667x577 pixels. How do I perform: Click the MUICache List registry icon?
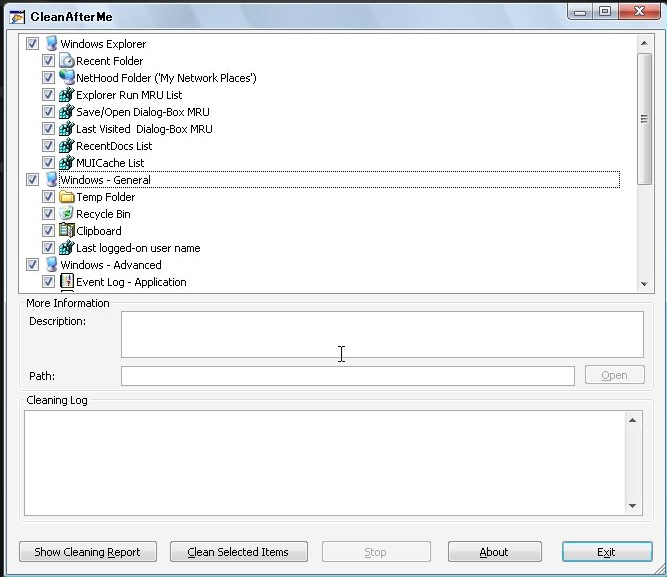coord(67,163)
